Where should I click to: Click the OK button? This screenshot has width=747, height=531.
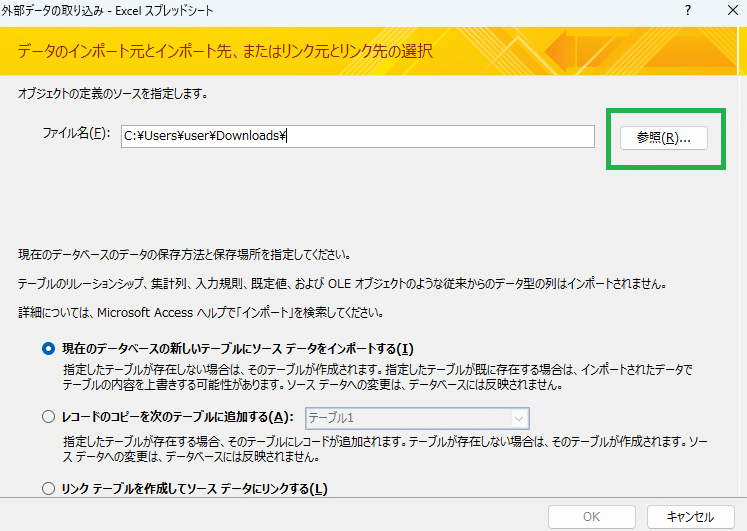click(592, 517)
